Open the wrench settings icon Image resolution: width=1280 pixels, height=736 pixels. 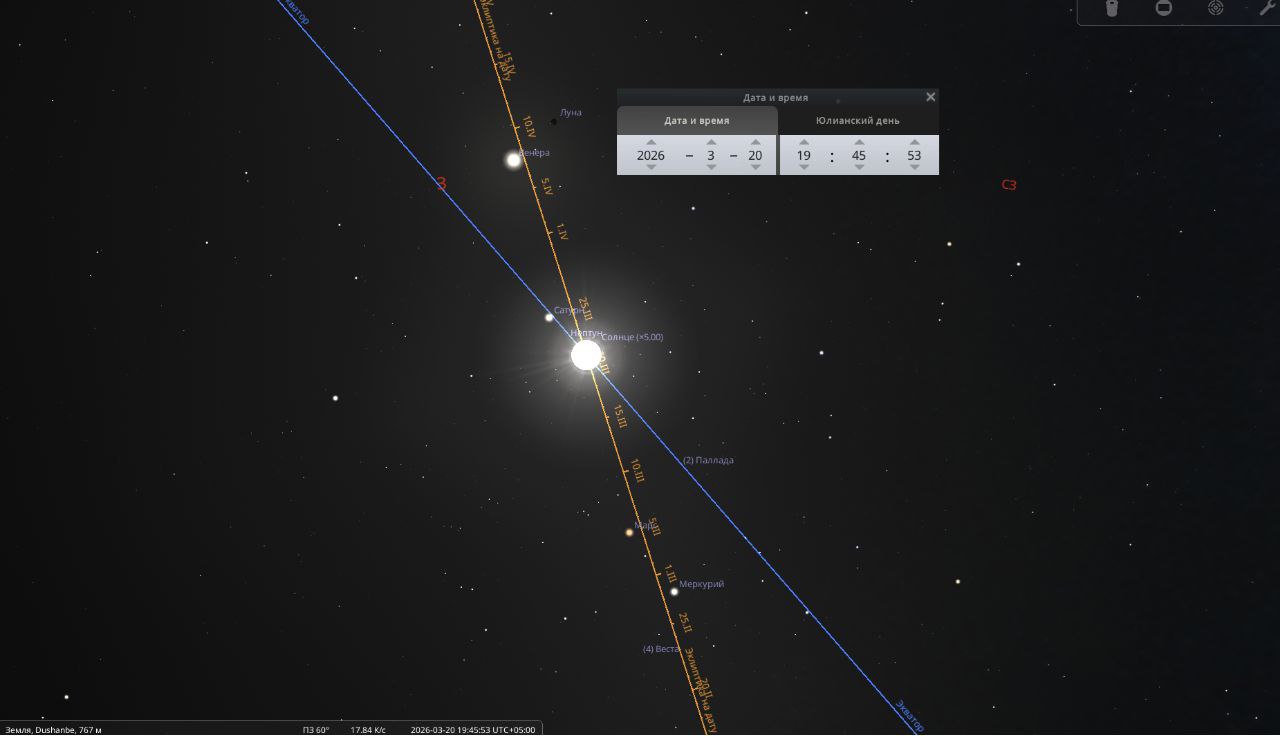[1266, 8]
